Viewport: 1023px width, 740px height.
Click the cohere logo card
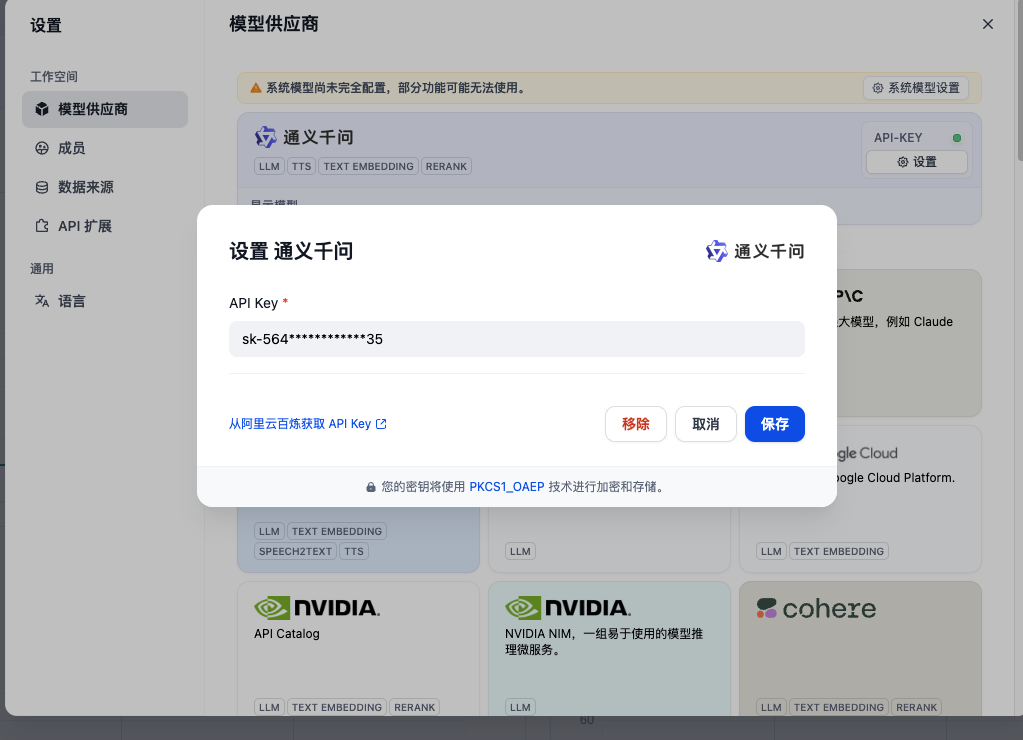coord(816,609)
